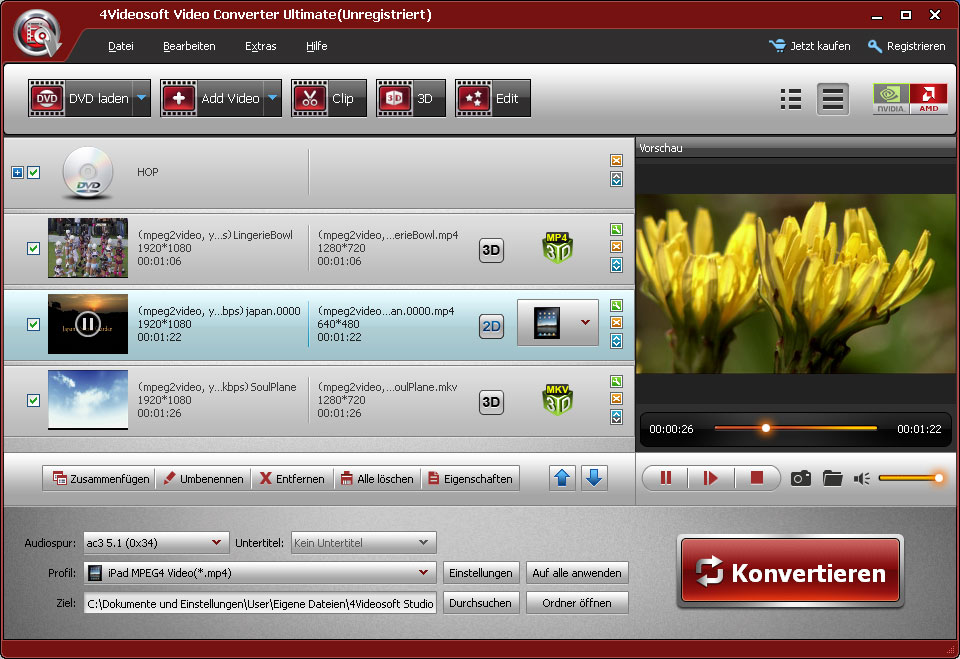Take a snapshot with the camera icon
Viewport: 960px width, 659px height.
[x=800, y=478]
